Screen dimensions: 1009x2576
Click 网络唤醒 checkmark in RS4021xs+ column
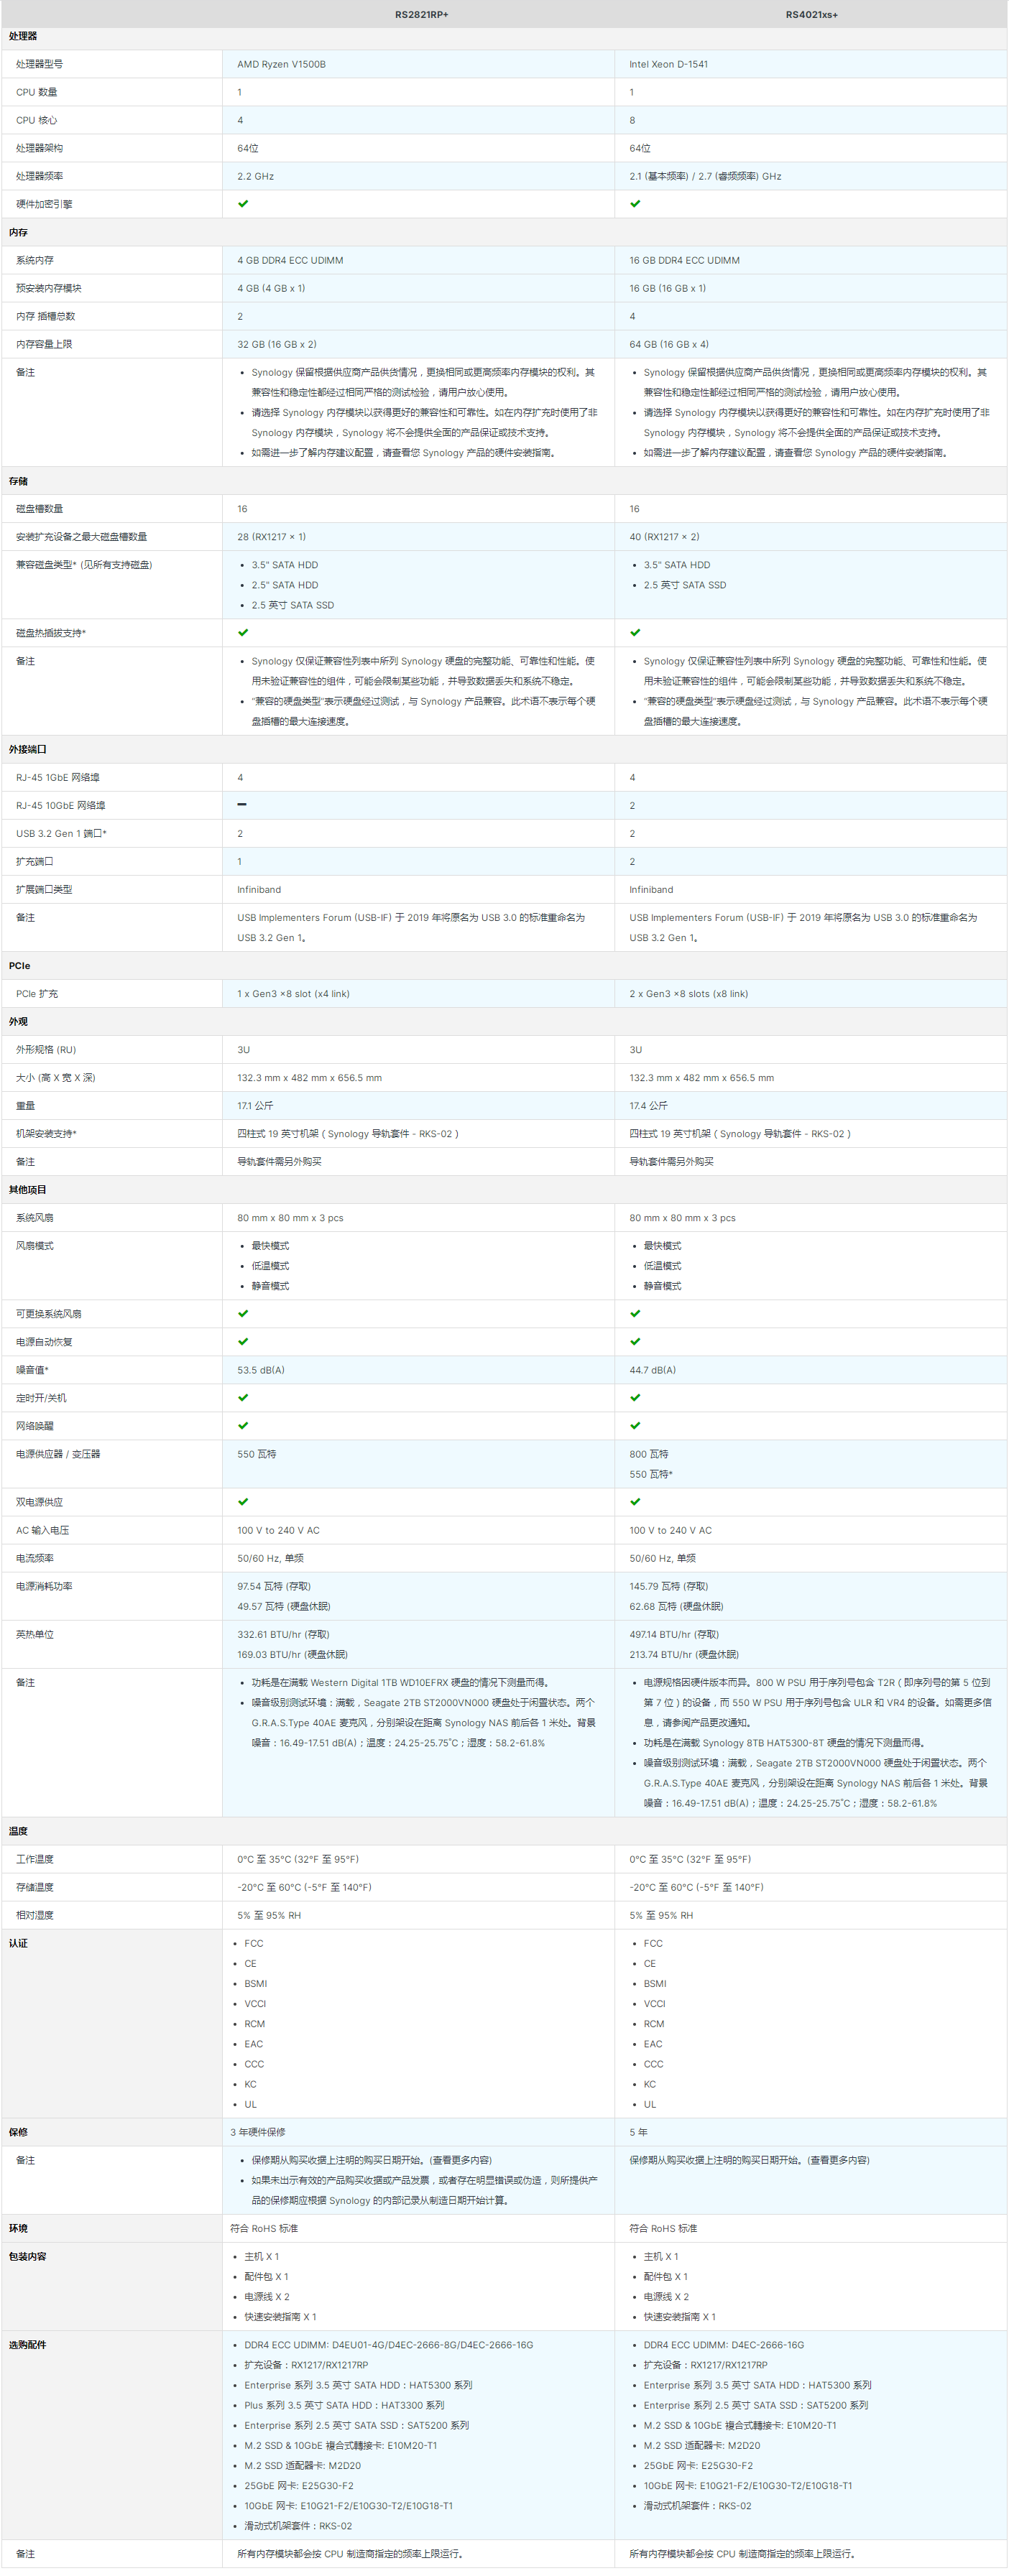pos(635,1426)
